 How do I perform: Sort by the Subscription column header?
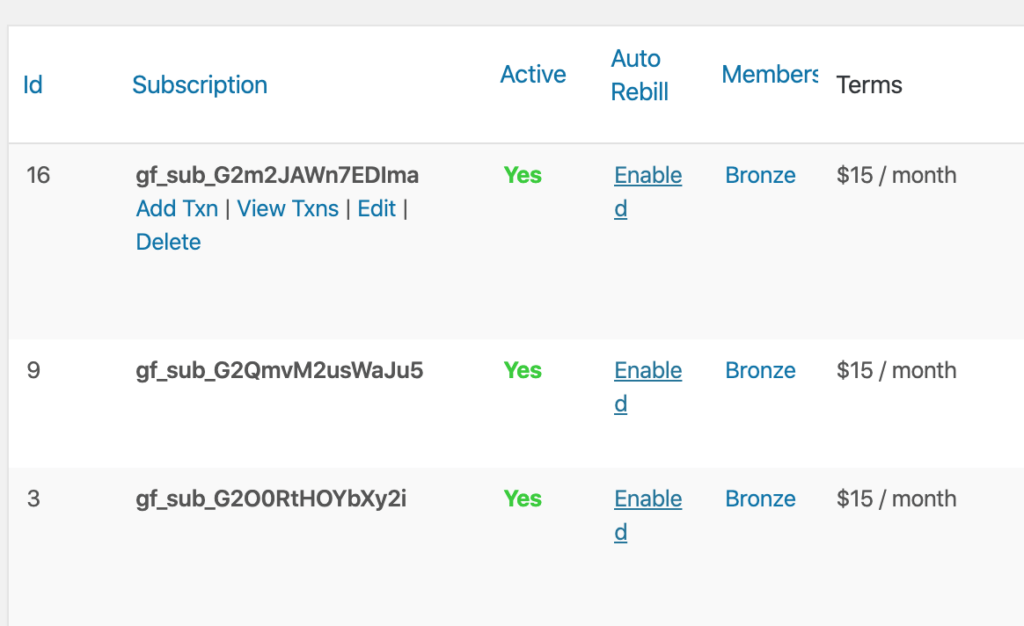pos(200,85)
